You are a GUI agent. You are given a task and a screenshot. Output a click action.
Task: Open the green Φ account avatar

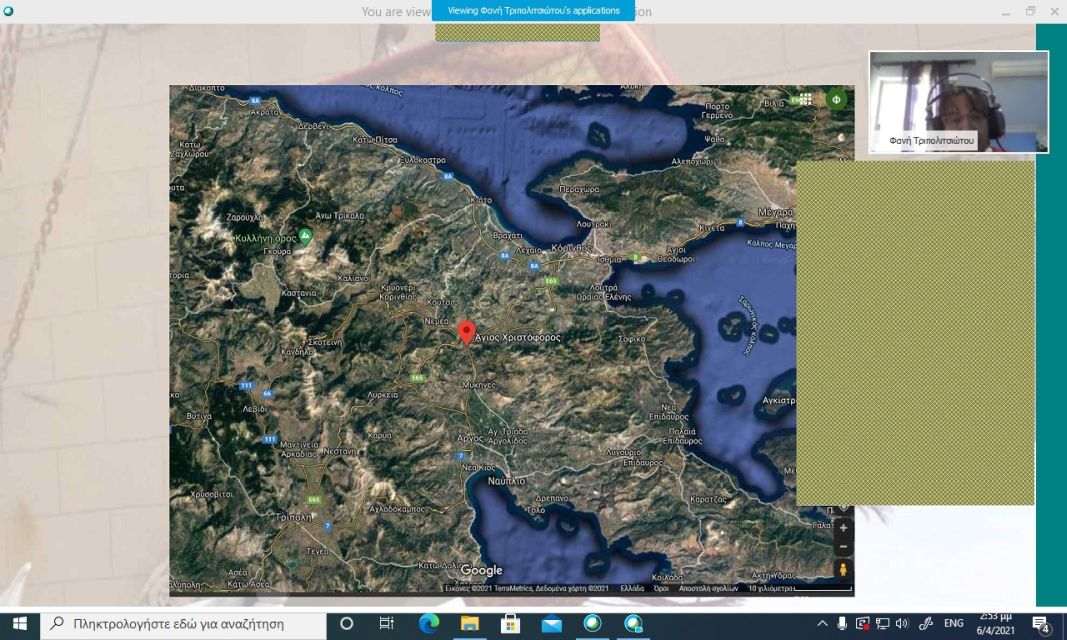click(836, 99)
